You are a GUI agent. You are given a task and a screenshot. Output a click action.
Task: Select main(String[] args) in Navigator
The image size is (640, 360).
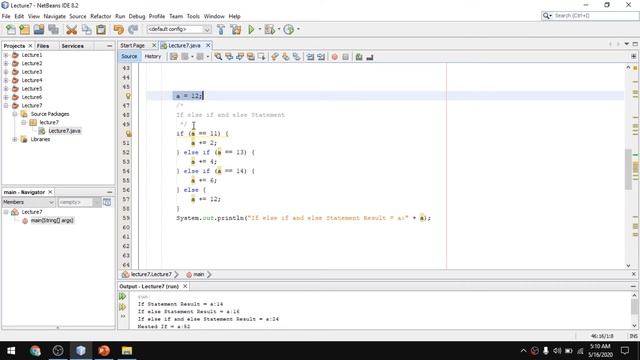pyautogui.click(x=52, y=220)
